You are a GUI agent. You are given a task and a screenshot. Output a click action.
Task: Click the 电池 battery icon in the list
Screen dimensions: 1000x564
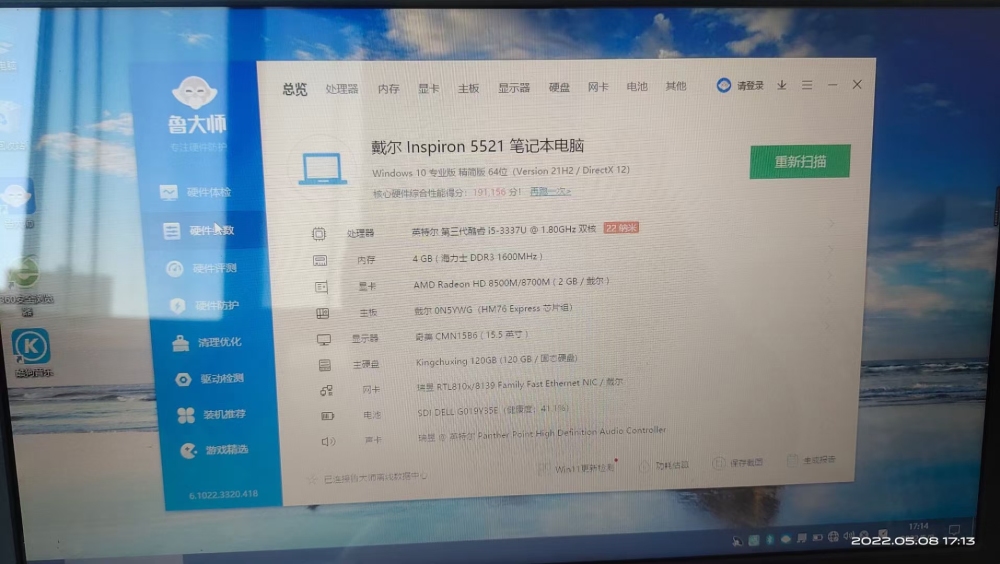327,416
